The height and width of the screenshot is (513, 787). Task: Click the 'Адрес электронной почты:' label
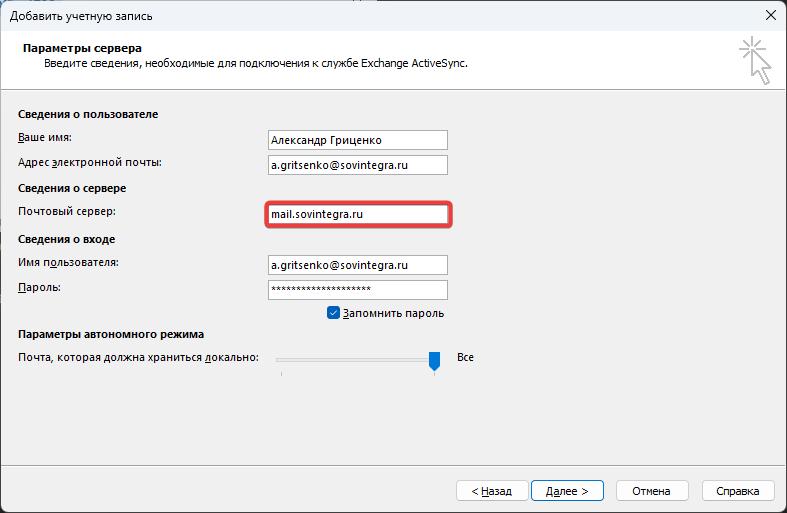tap(90, 162)
